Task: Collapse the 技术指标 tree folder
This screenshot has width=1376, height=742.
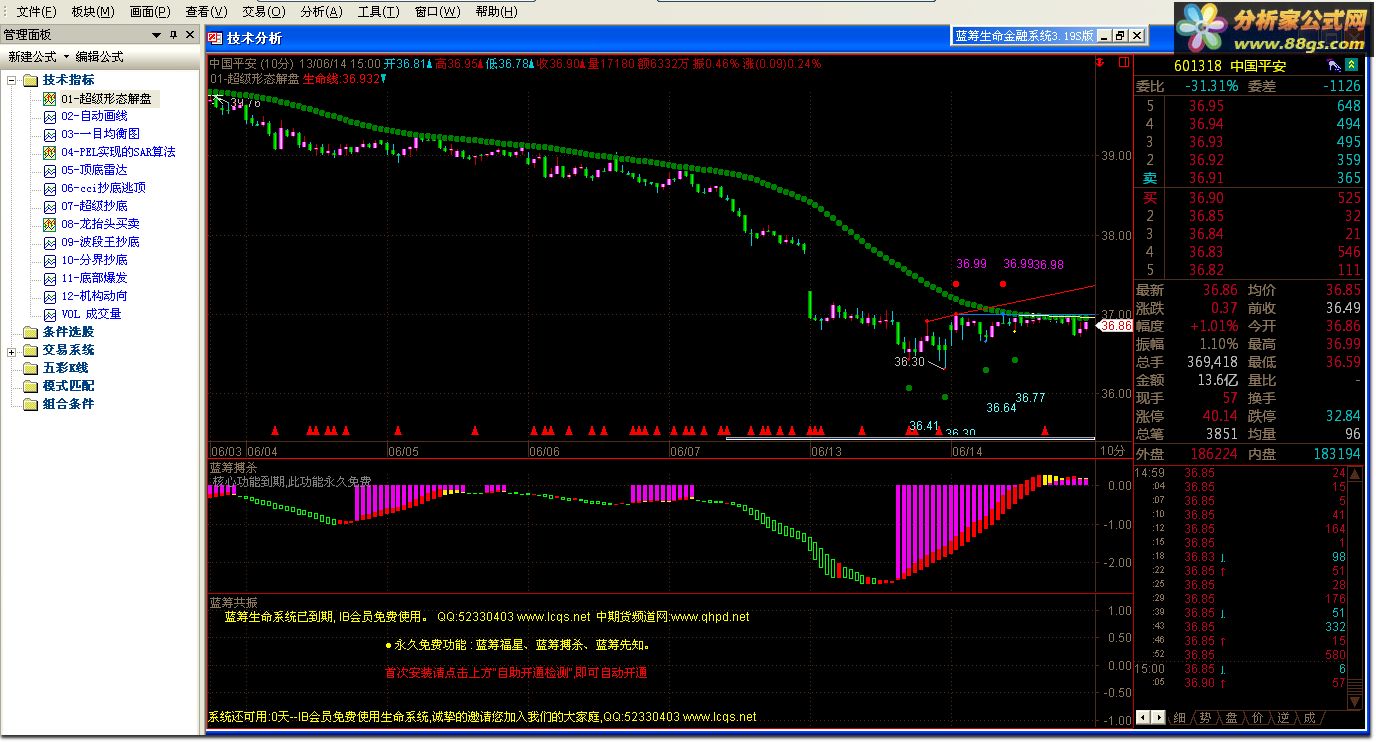Action: point(12,80)
